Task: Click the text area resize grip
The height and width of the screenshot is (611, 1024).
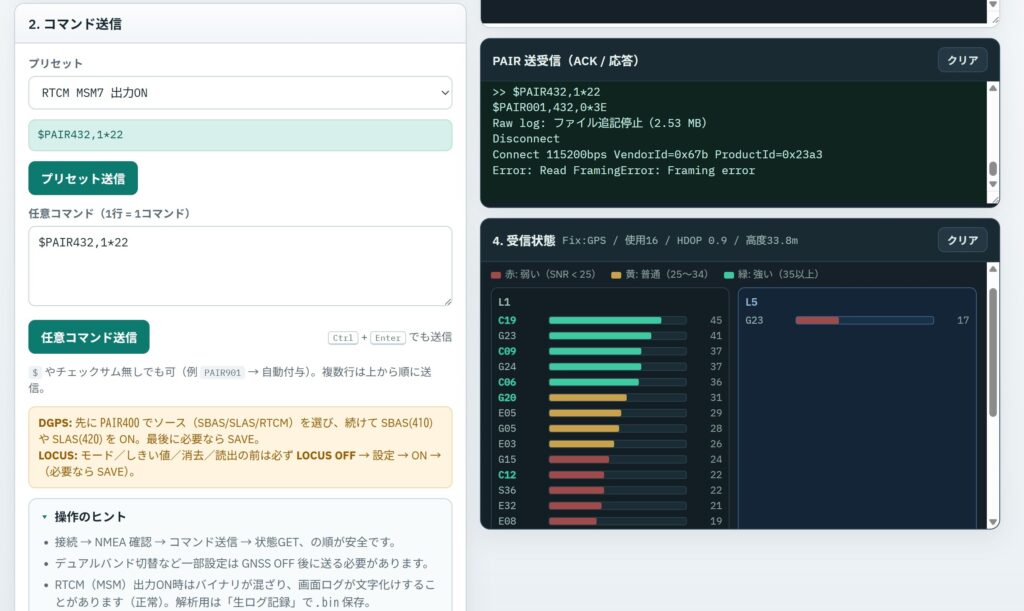Action: (x=447, y=301)
